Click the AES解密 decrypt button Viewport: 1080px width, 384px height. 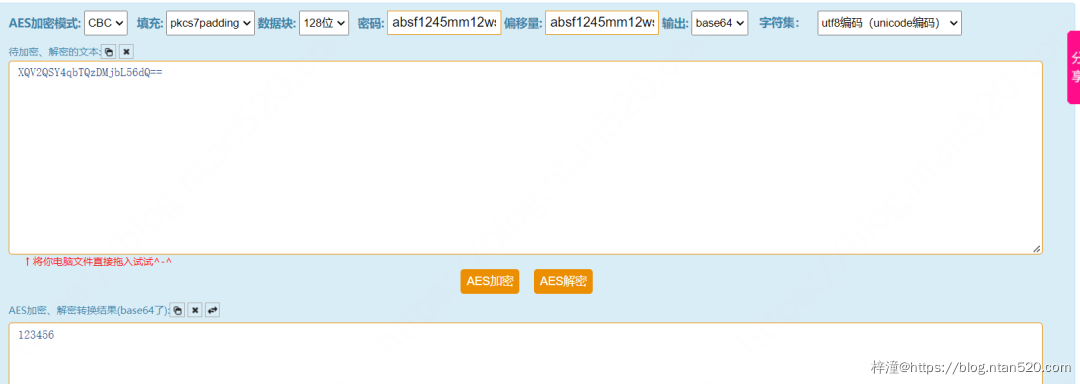(x=563, y=281)
